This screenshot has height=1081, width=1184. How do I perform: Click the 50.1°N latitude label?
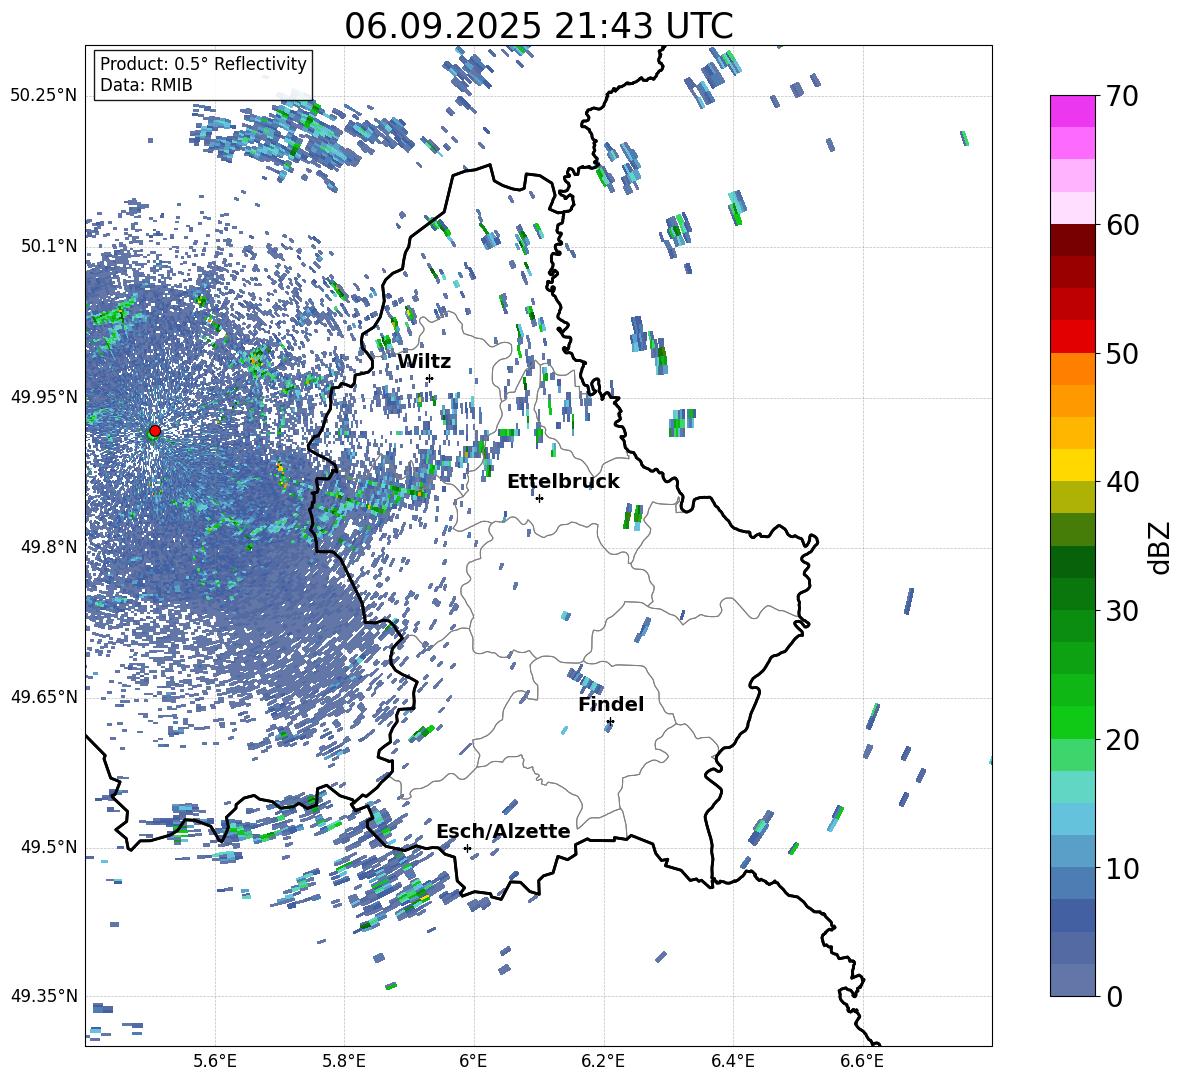(x=50, y=246)
